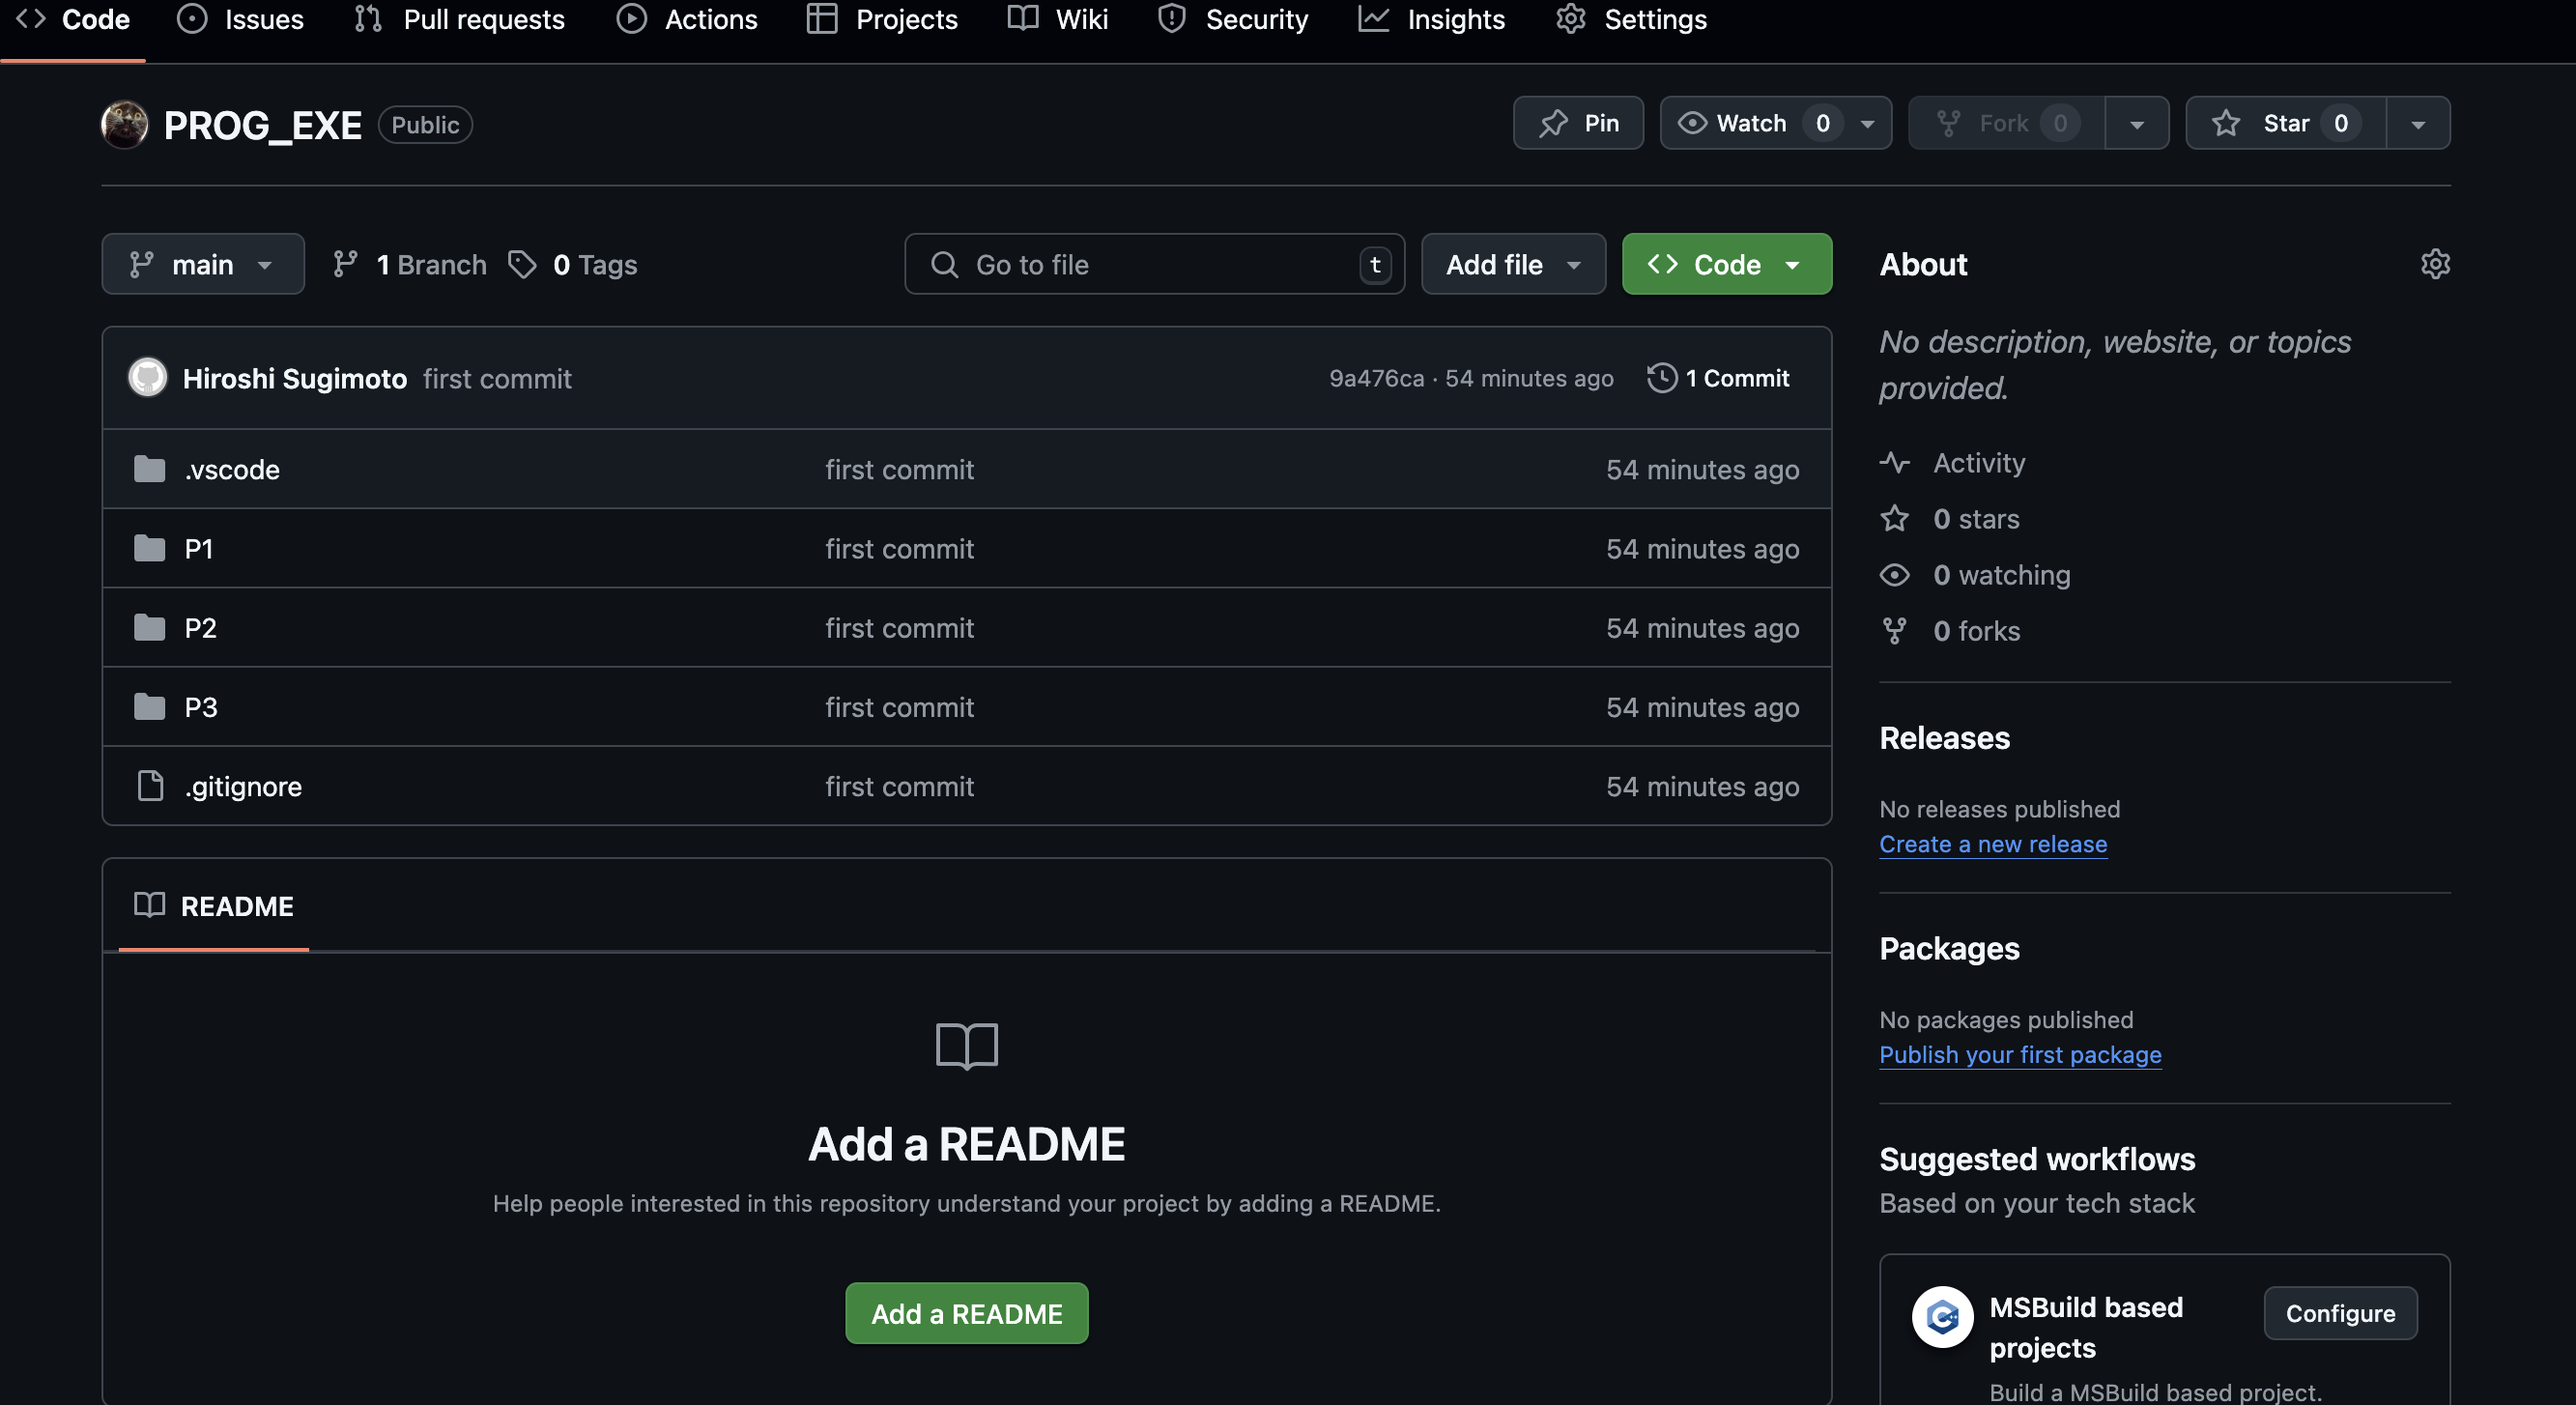This screenshot has height=1405, width=2576.
Task: Open Hiroshi Sugimoto author name
Action: [295, 378]
